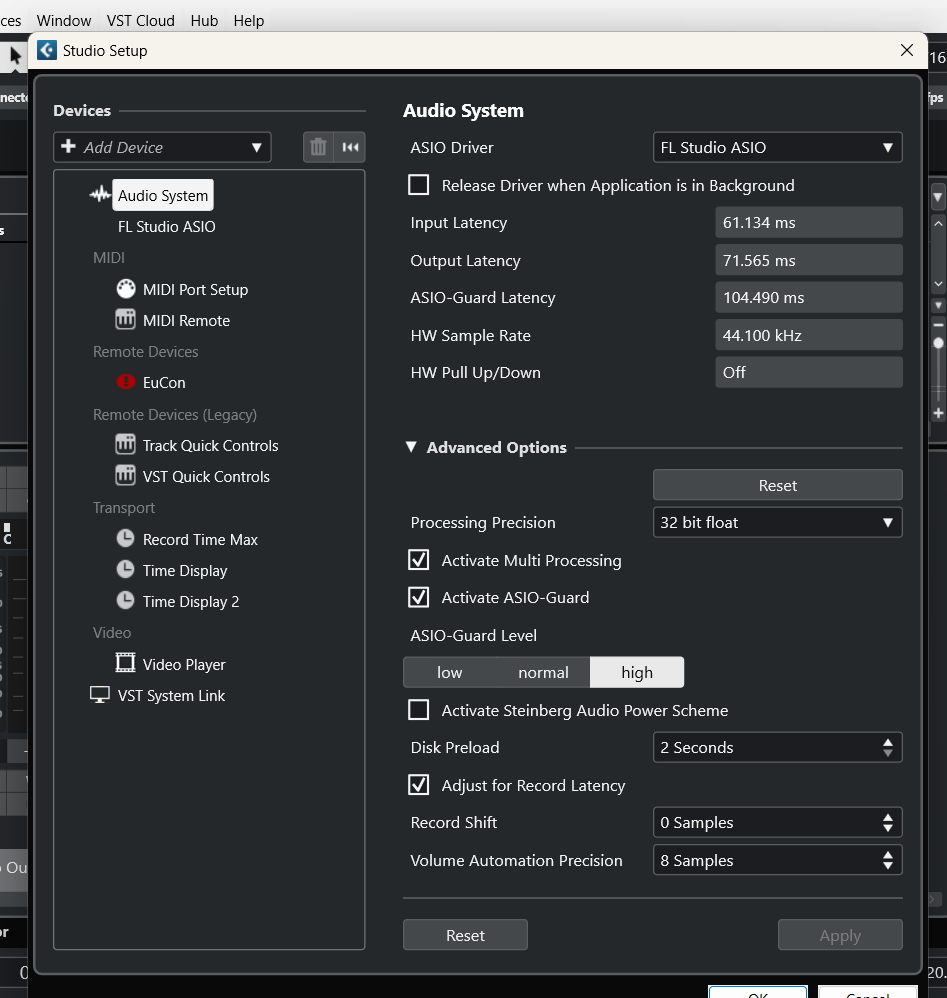Uncheck Adjust for Record Latency
Viewport: 947px width, 998px height.
418,785
